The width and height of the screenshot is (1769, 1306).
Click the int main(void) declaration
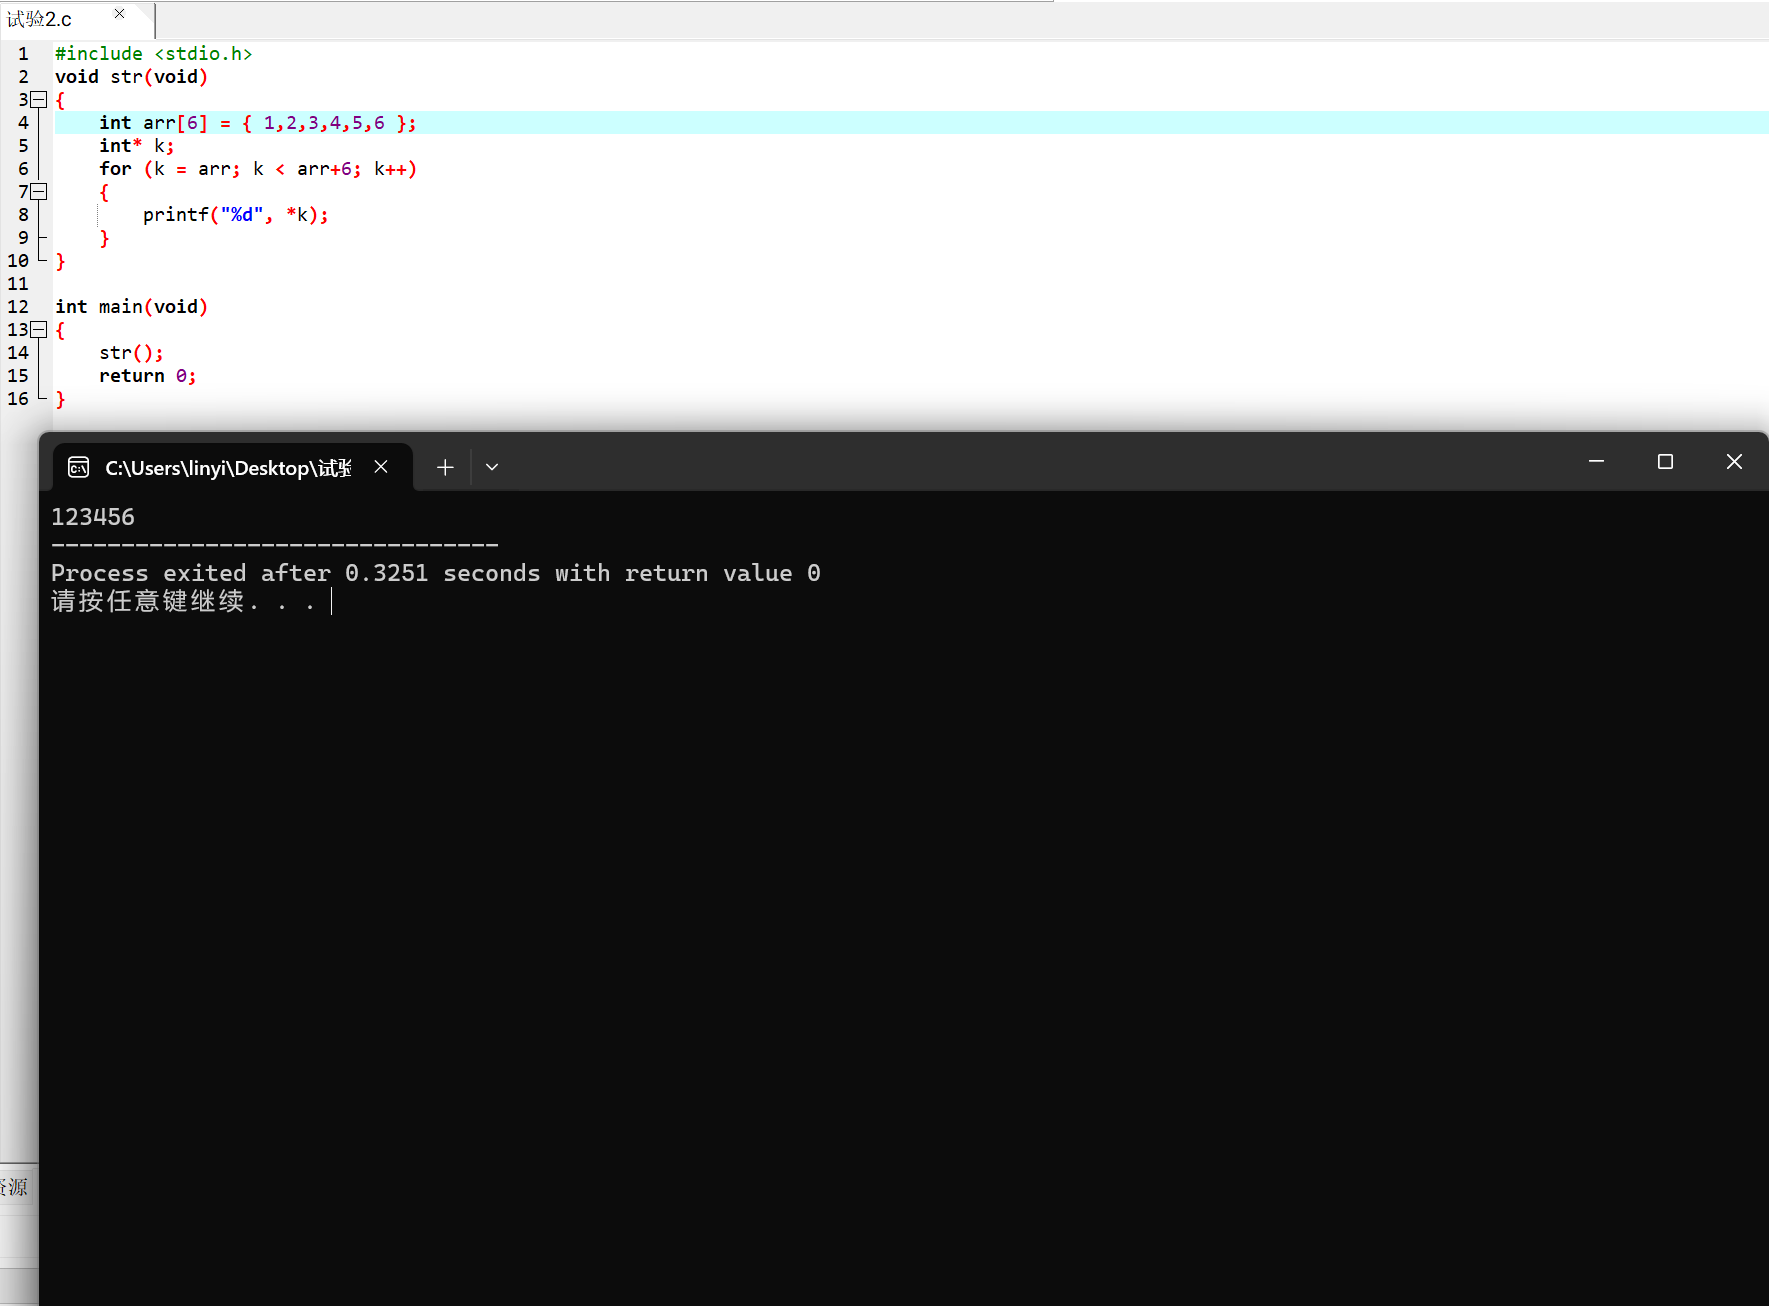[131, 307]
